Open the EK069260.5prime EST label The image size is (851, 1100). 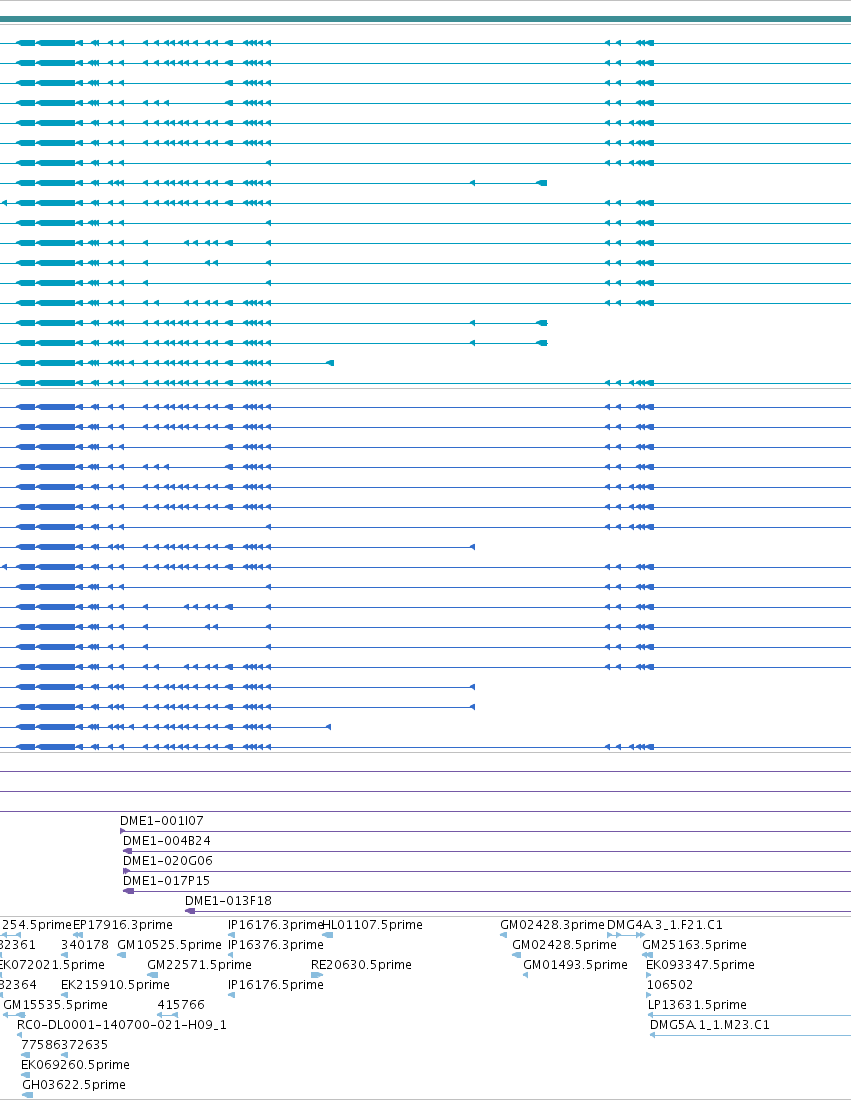(75, 1065)
